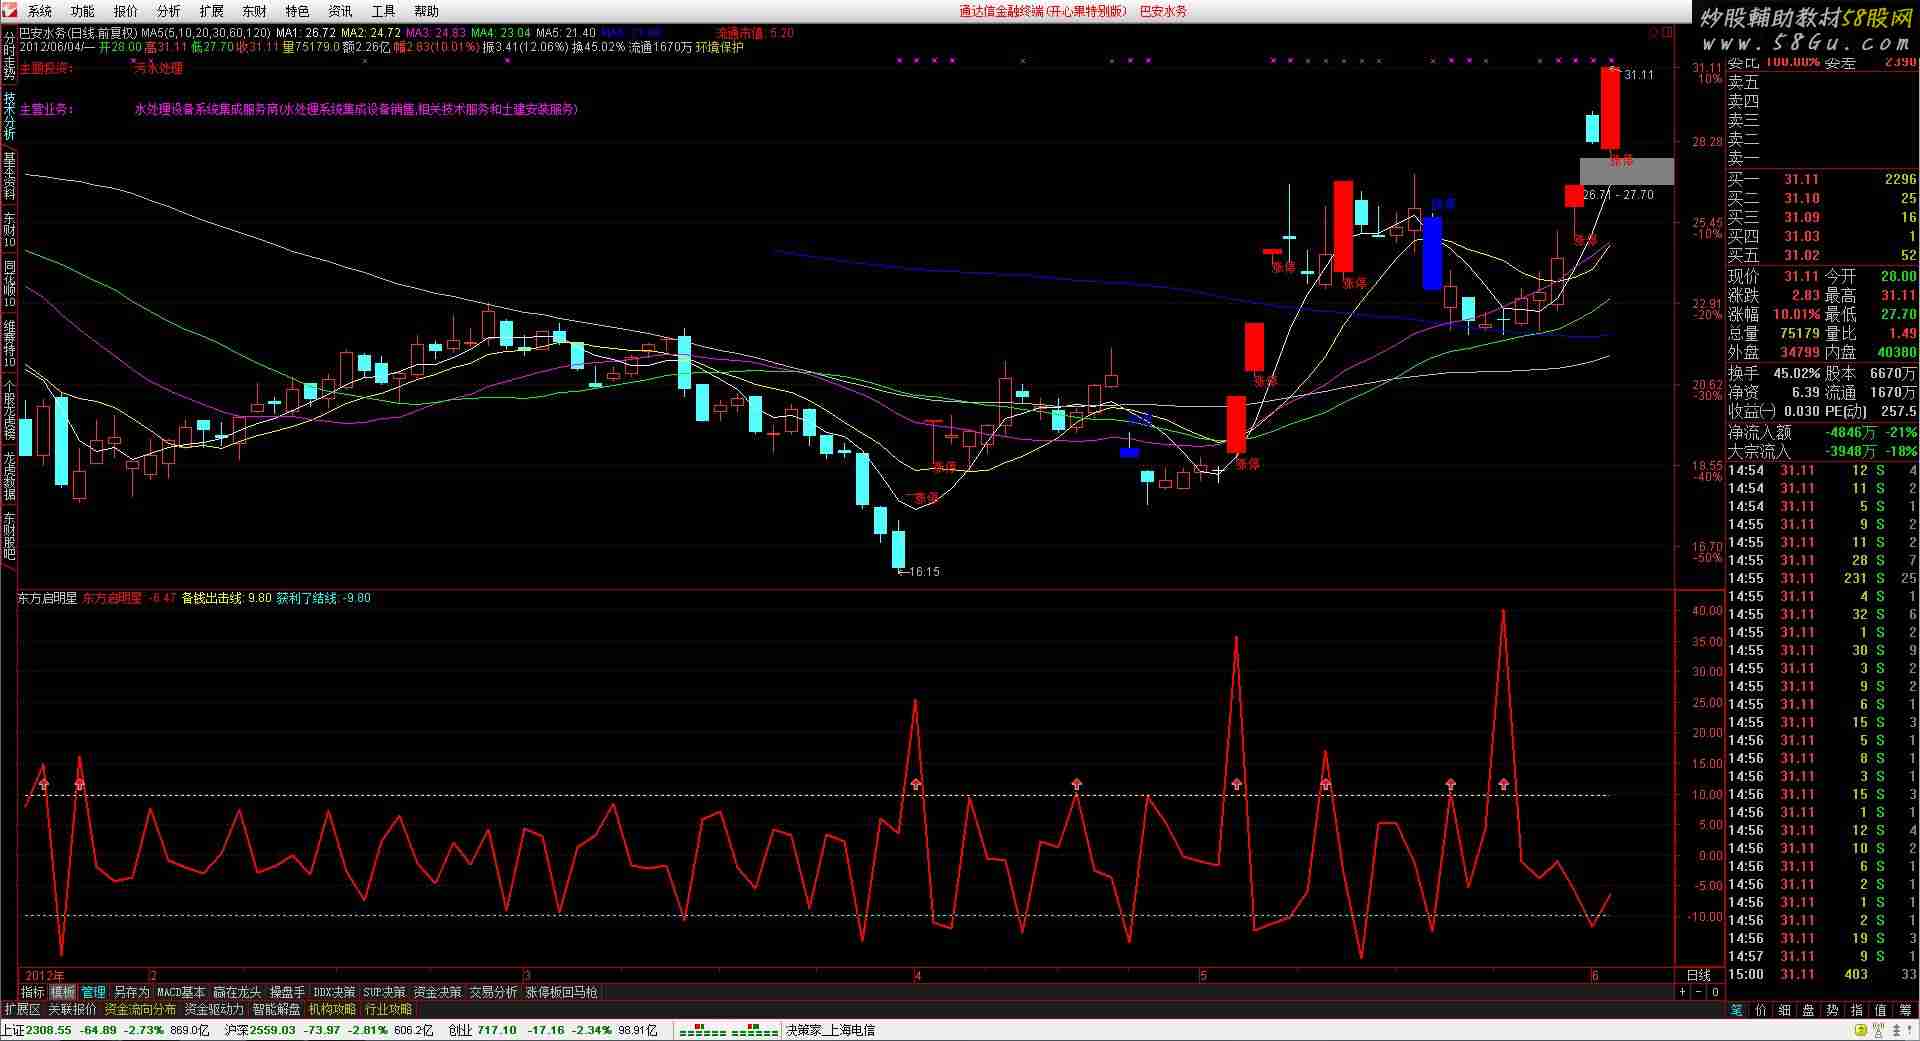
Task: Open the 特色 menu
Action: 298,11
